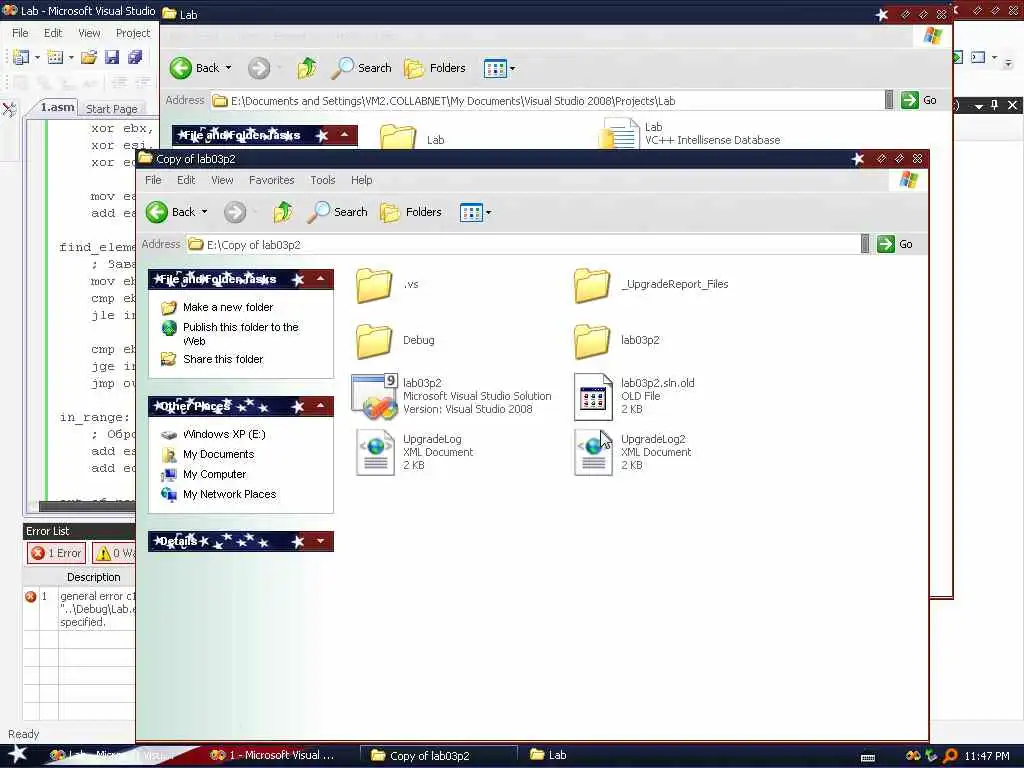The width and height of the screenshot is (1024, 768).
Task: Switch to 1 - Microsoft Visual taskbar button
Action: 272,755
